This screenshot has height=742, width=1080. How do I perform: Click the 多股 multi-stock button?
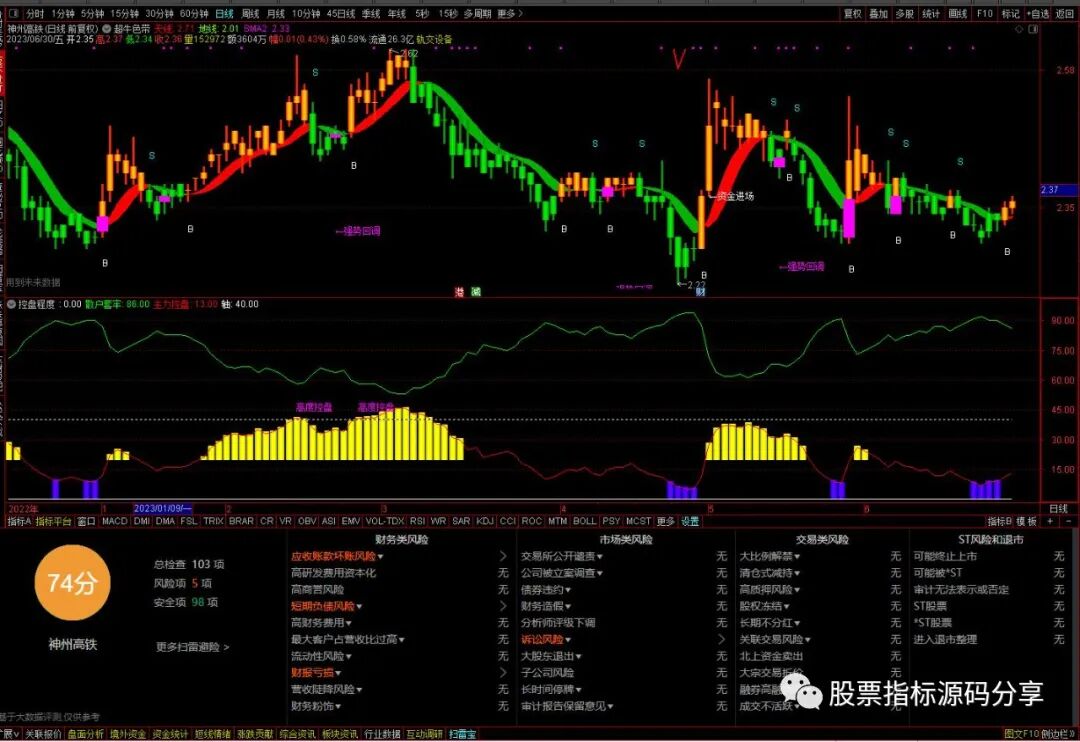coord(904,13)
